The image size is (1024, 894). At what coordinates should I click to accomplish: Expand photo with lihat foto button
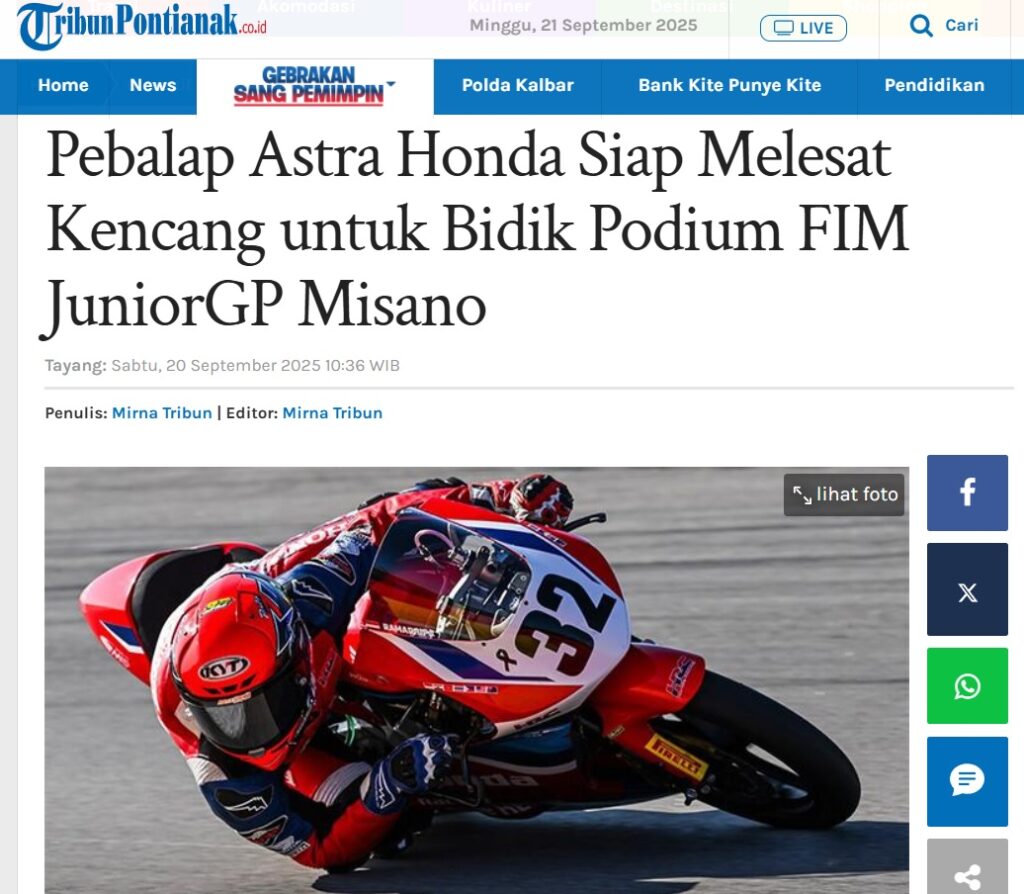pyautogui.click(x=844, y=494)
